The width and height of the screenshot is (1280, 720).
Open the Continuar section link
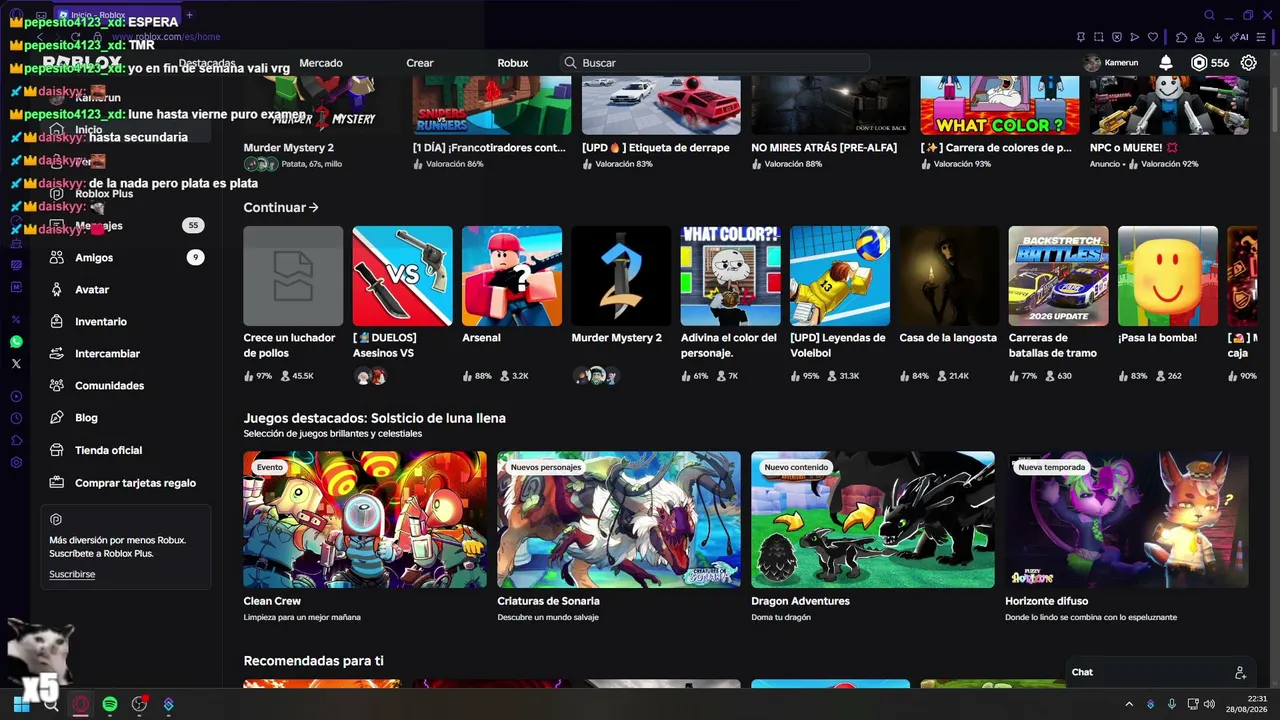pos(281,207)
